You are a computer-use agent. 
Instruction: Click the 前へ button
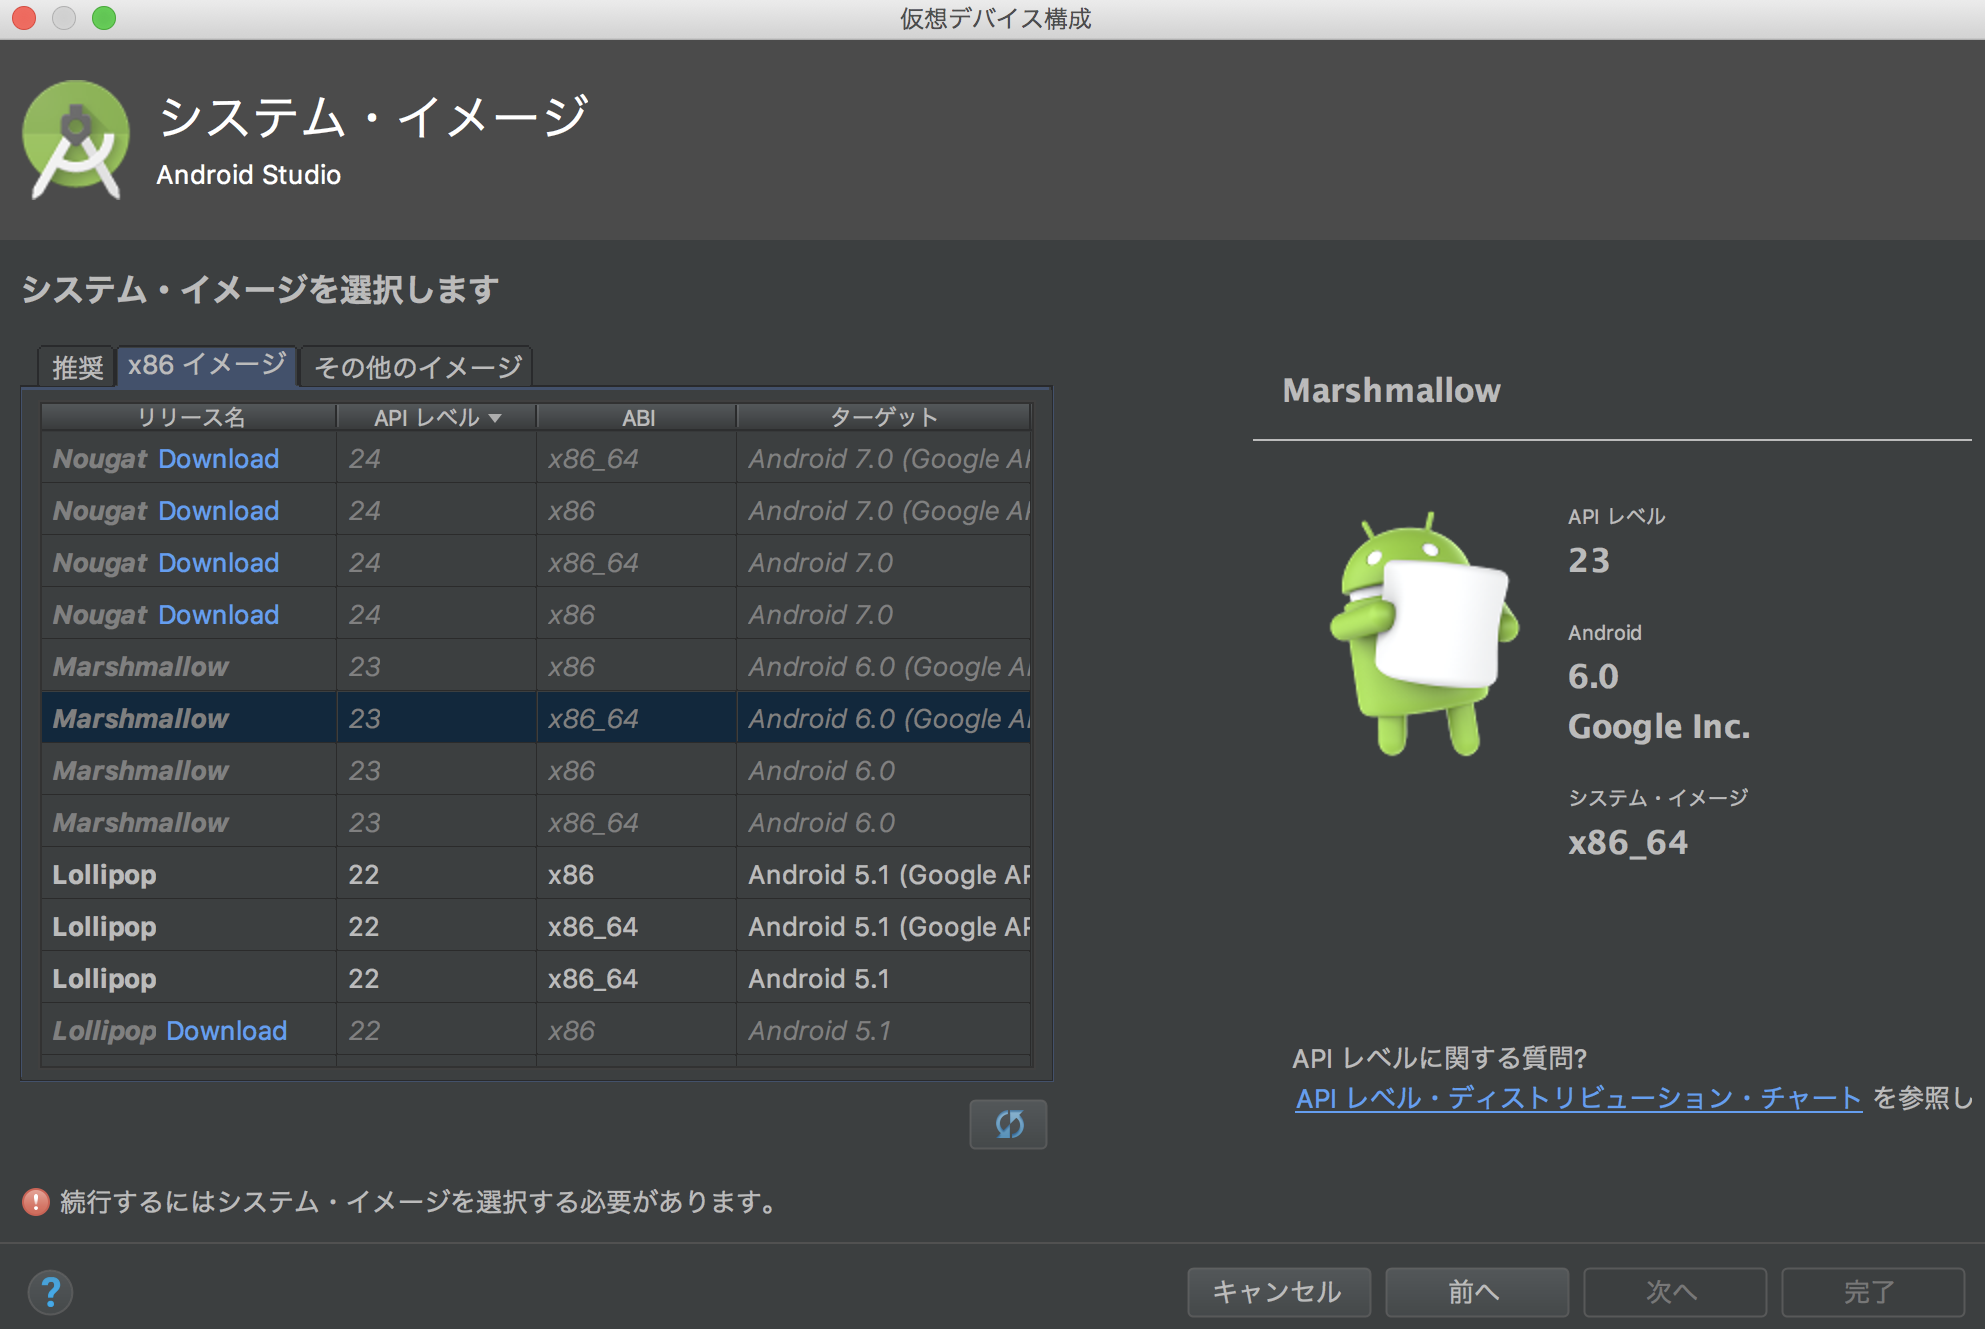[1476, 1292]
